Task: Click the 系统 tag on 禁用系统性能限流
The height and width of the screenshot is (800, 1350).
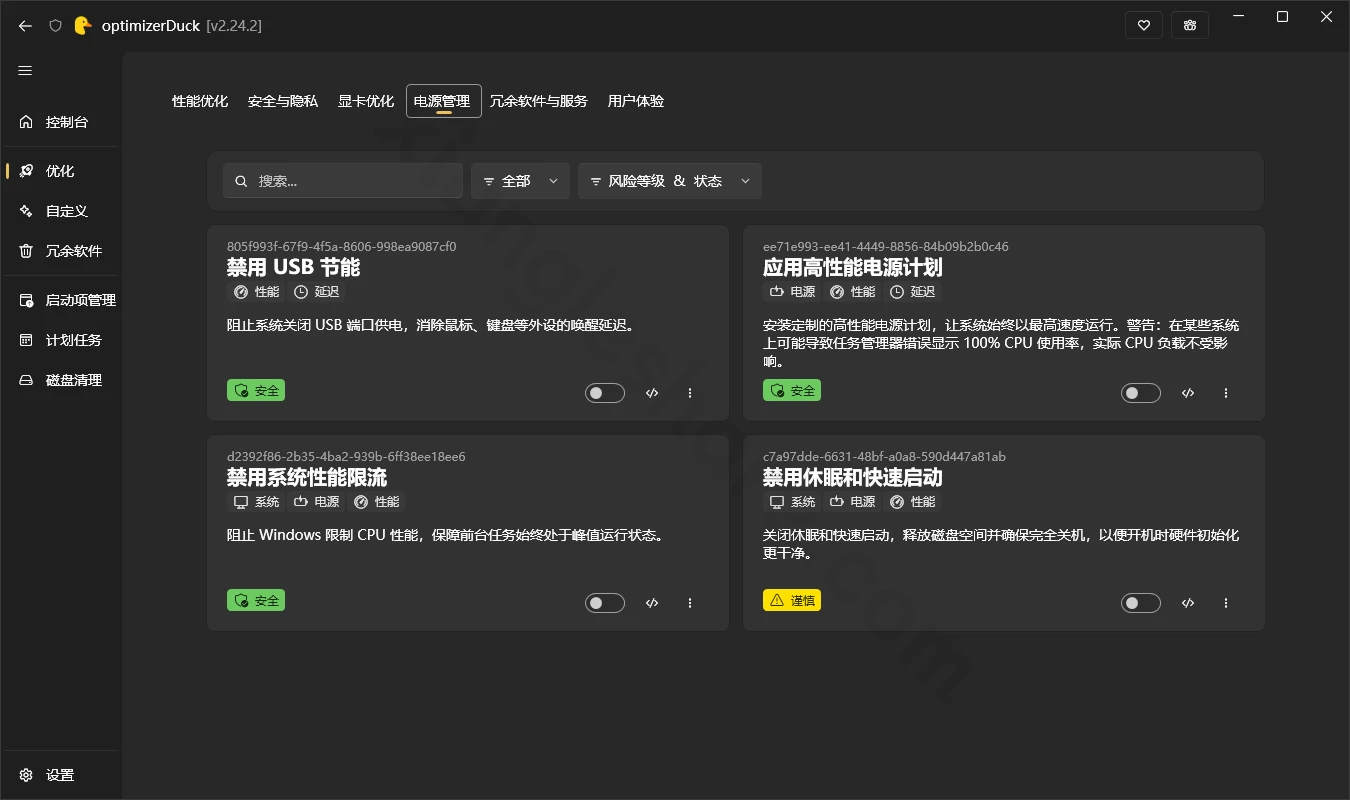Action: (256, 502)
